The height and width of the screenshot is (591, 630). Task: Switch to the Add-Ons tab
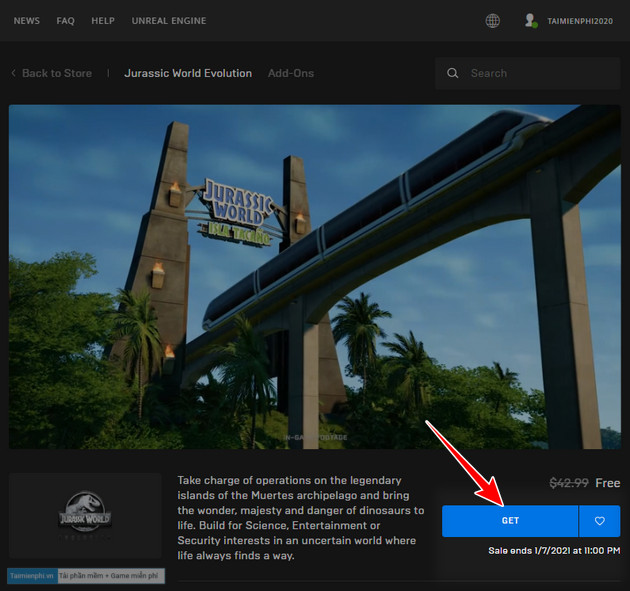[x=291, y=73]
